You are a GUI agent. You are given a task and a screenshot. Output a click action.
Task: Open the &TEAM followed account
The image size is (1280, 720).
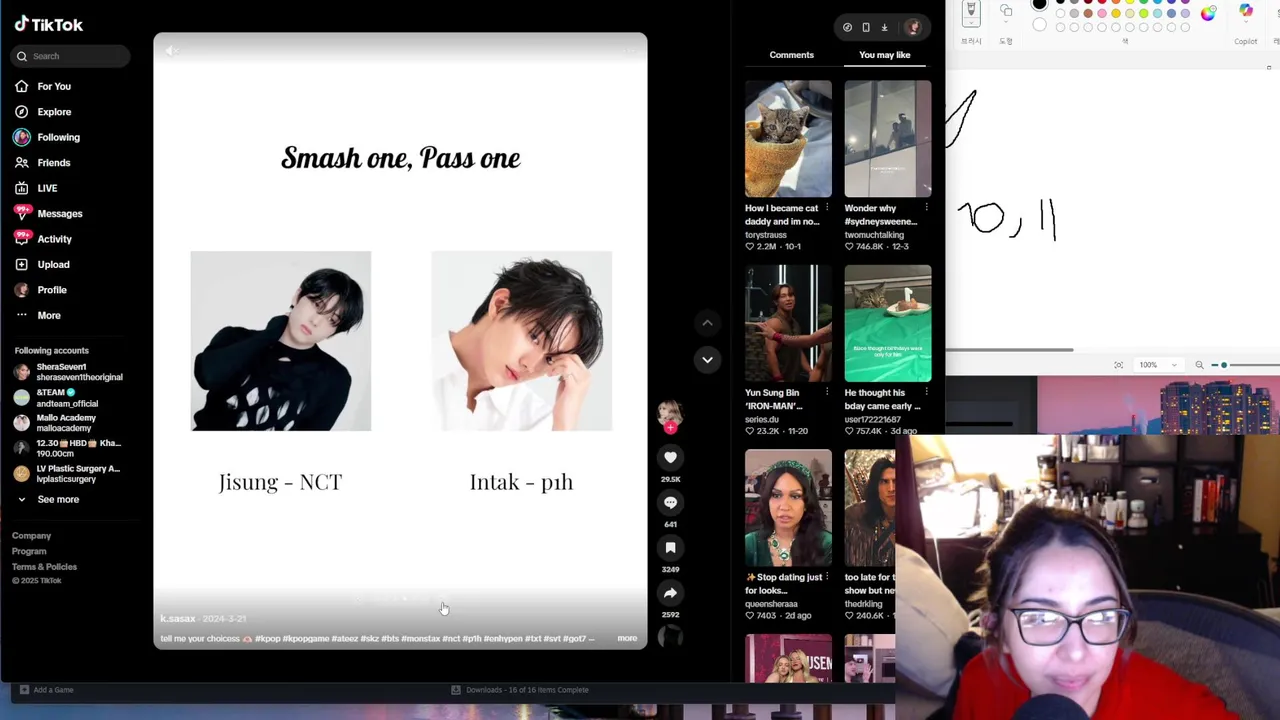click(68, 397)
